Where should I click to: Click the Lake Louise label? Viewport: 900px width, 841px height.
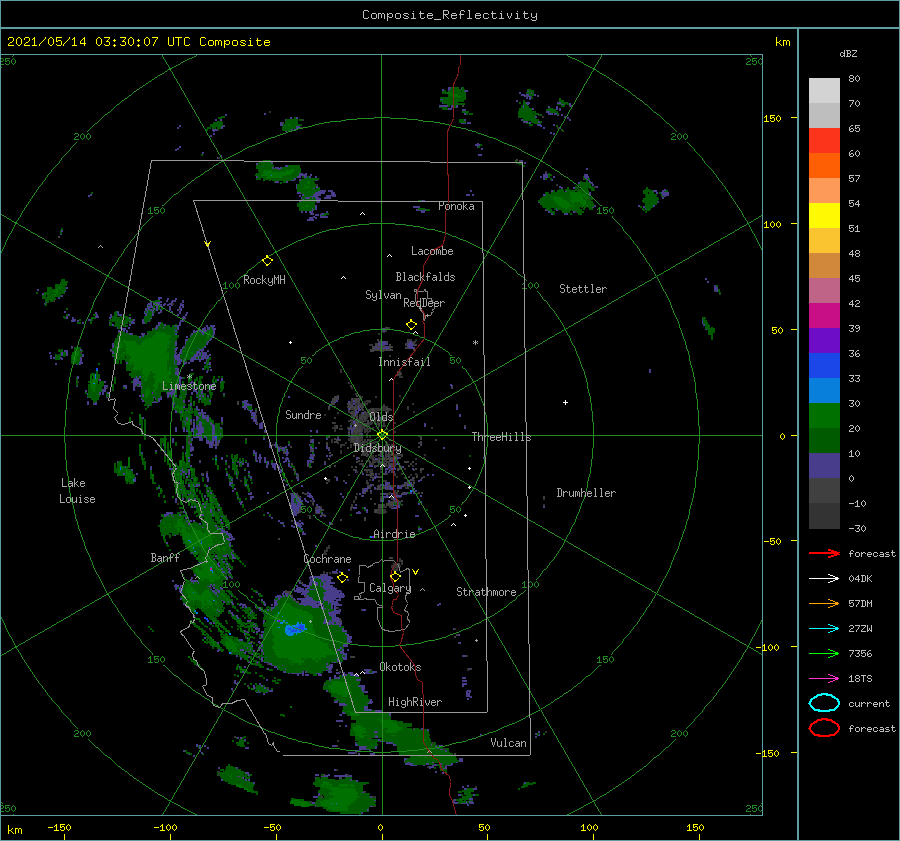coord(77,491)
